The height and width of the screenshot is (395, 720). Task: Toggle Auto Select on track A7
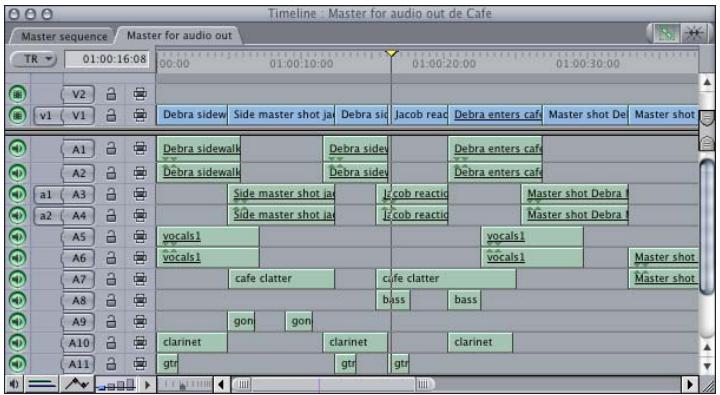140,279
